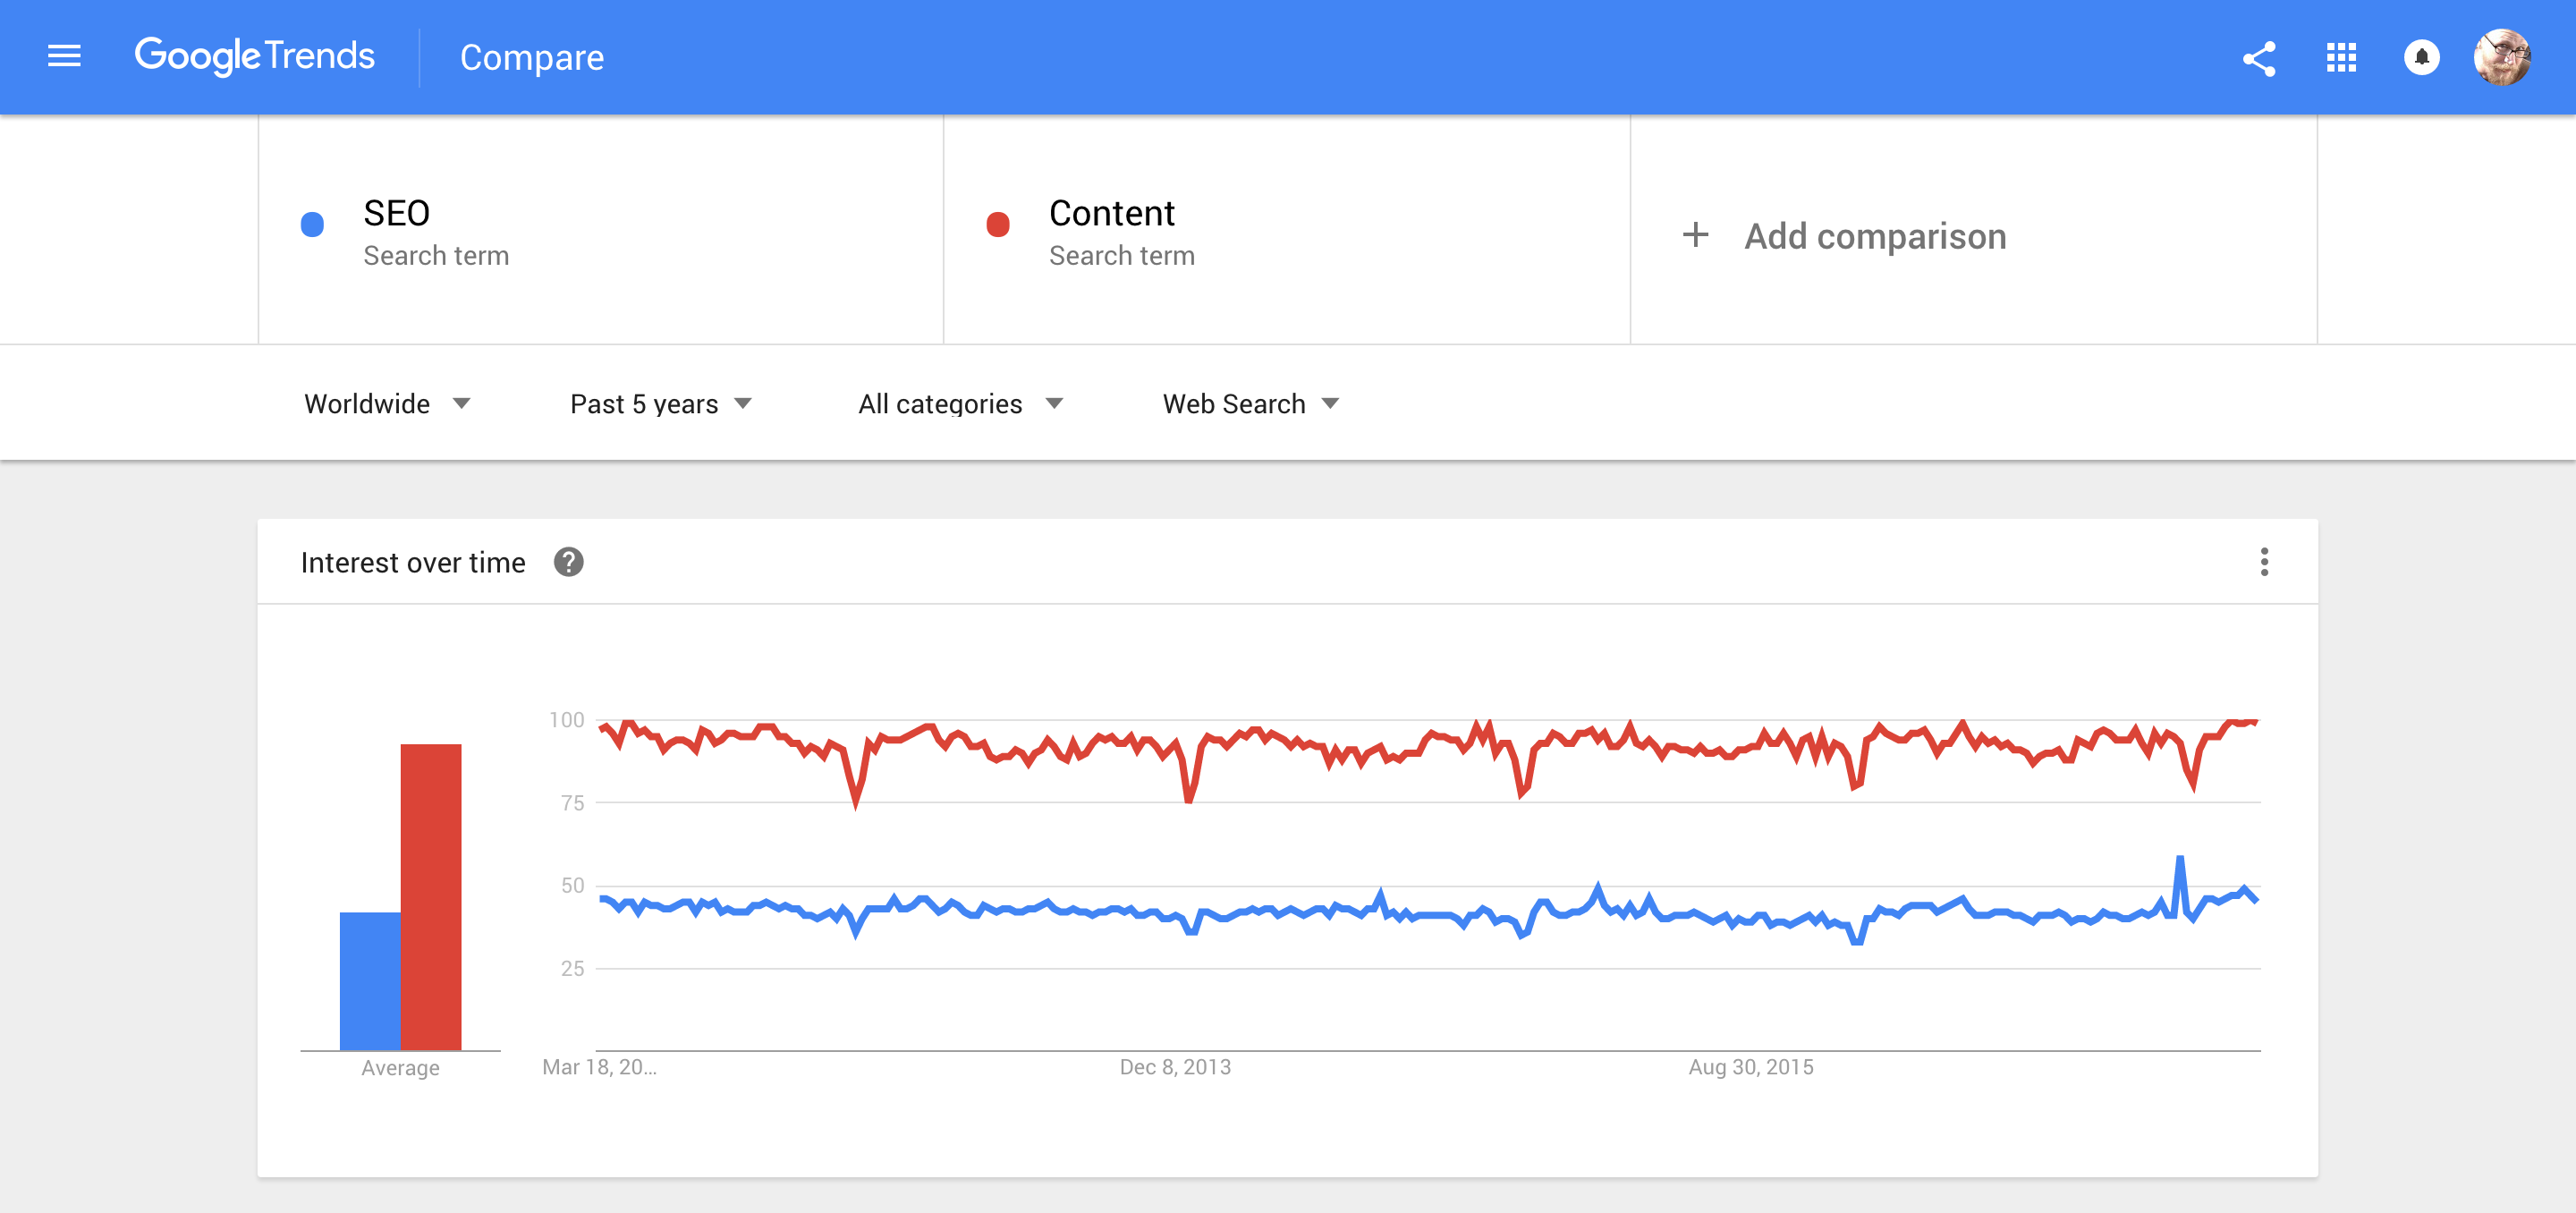Image resolution: width=2576 pixels, height=1213 pixels.
Task: Click the Google Trends logo
Action: 255,55
